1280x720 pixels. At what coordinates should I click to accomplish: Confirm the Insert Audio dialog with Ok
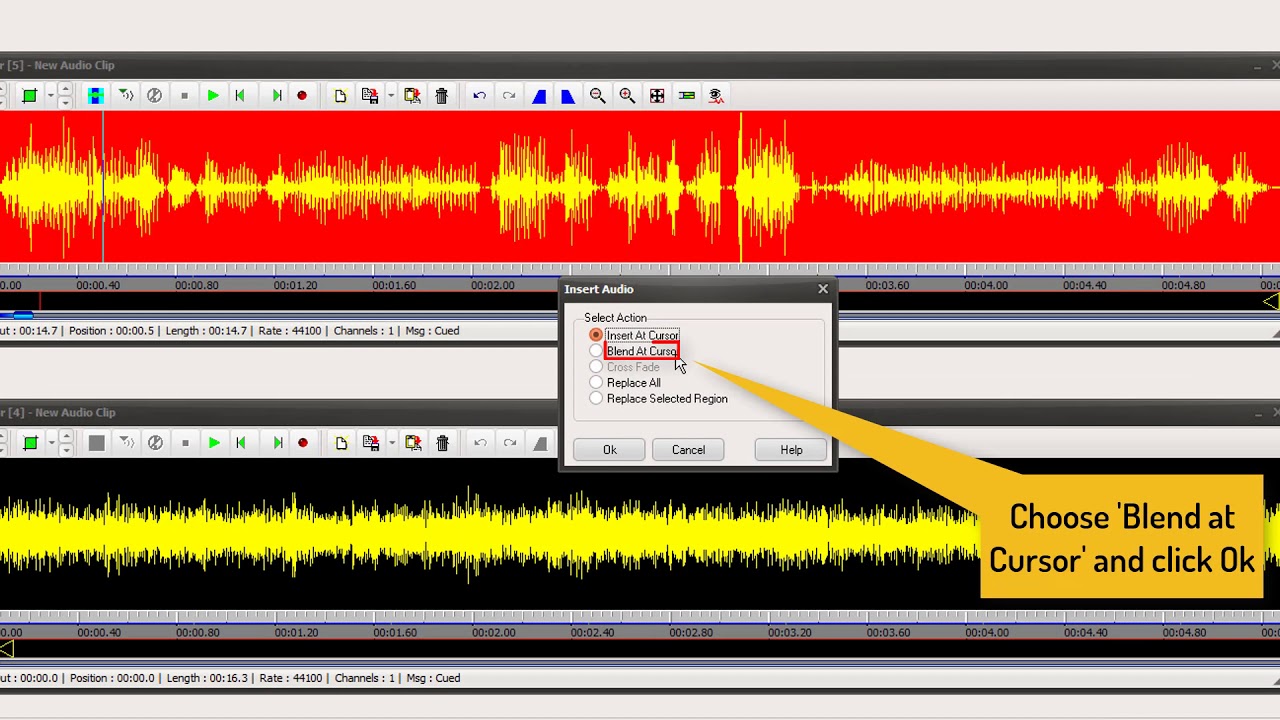610,450
